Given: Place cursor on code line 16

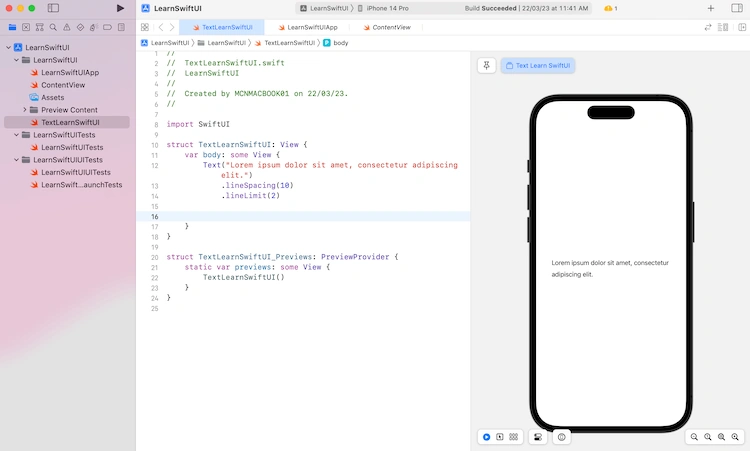Looking at the screenshot, I should tap(303, 216).
